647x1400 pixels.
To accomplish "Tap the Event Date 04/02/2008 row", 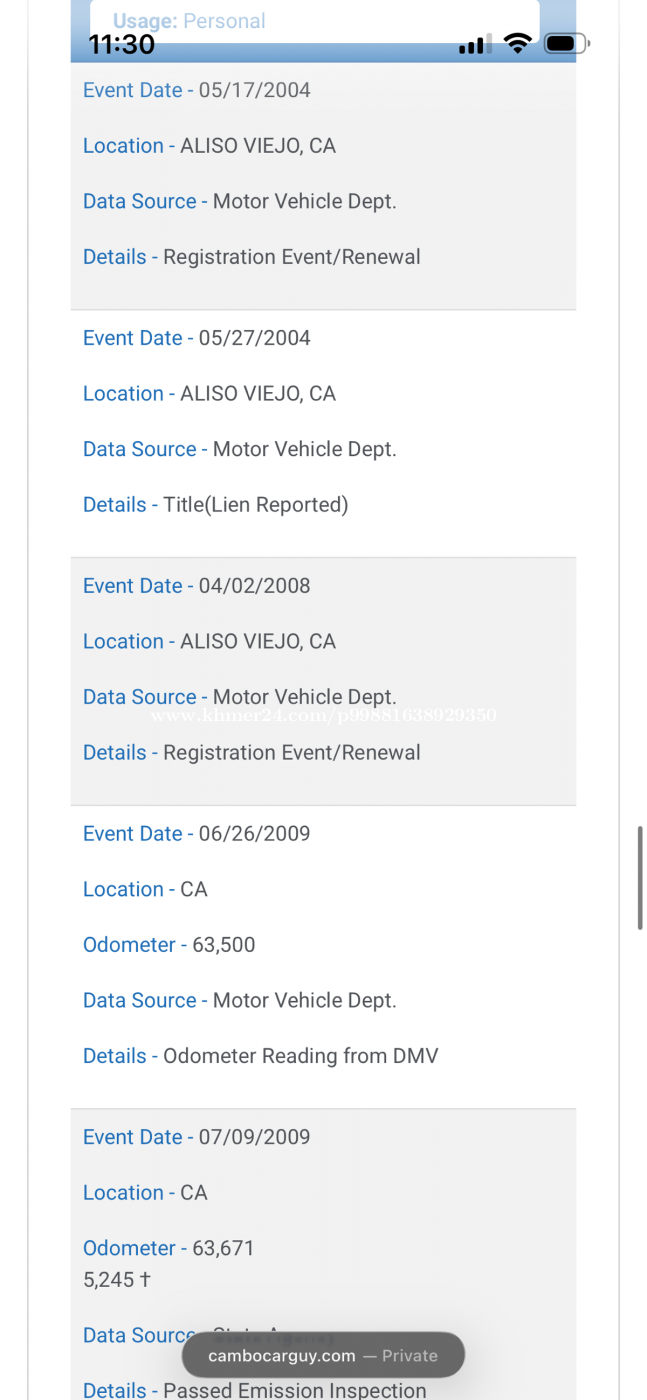I will [x=196, y=586].
